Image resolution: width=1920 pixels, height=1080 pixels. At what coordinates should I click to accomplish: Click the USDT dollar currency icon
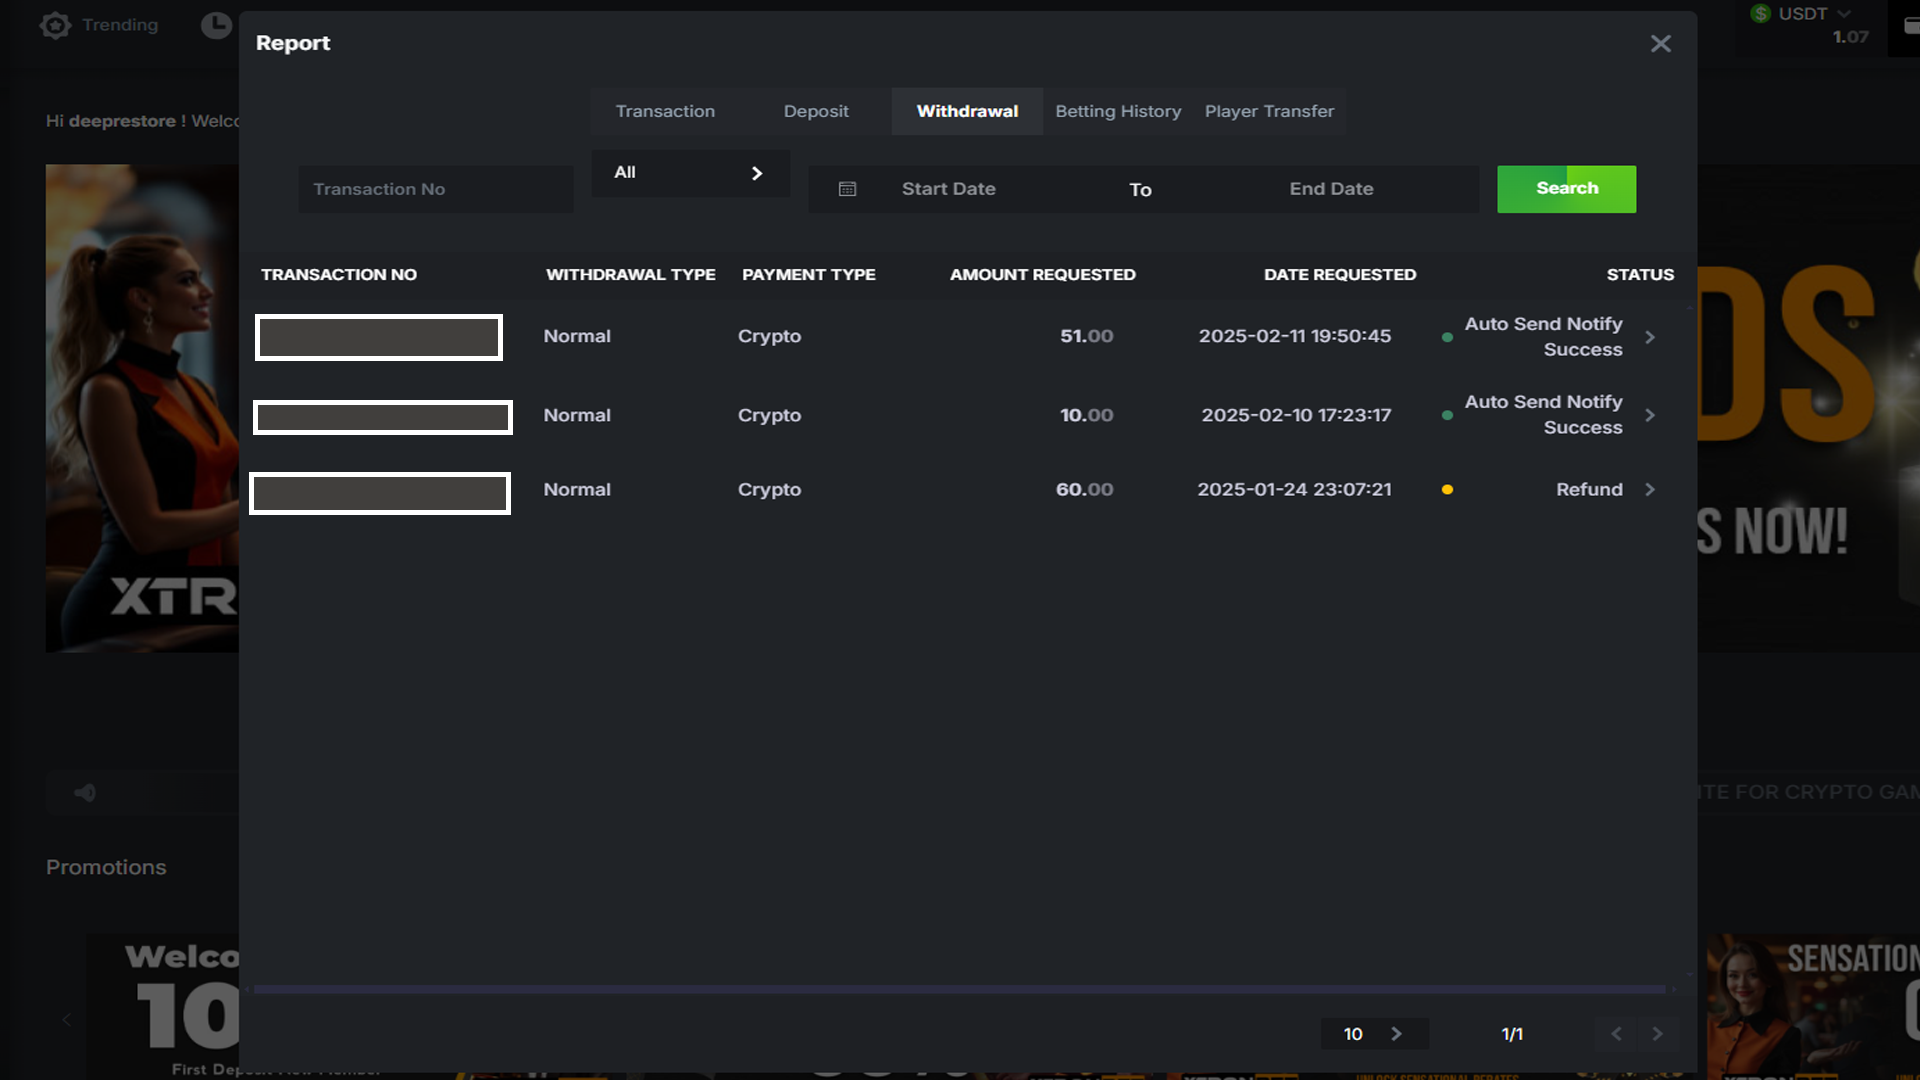click(1761, 14)
